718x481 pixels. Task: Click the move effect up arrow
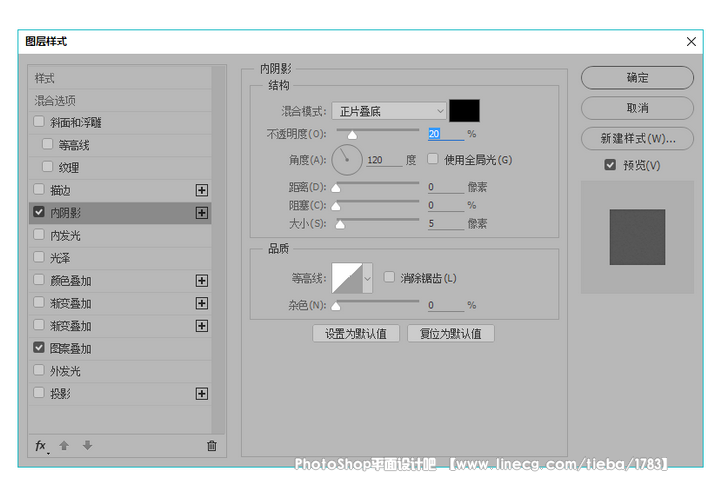coord(64,445)
